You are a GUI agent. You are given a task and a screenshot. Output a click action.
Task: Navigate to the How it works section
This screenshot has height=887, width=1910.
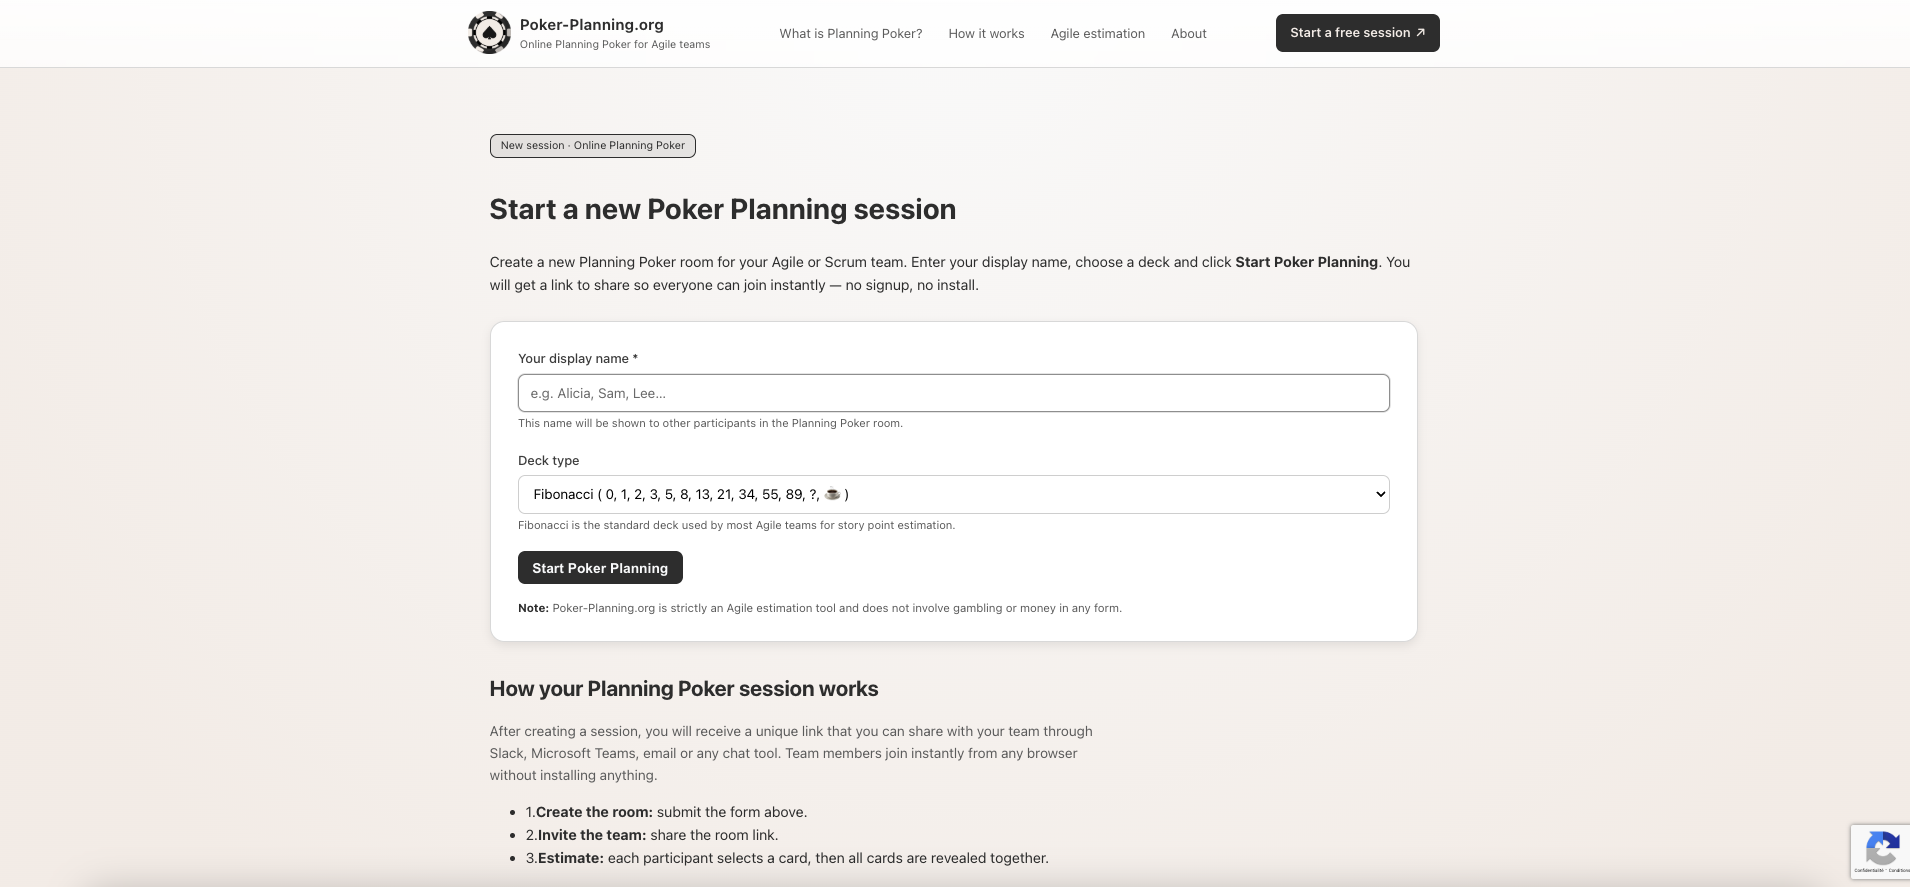pos(986,33)
